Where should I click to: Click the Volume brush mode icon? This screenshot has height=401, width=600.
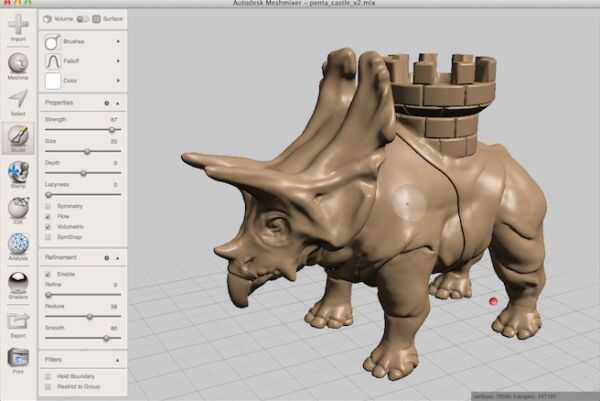tap(47, 19)
